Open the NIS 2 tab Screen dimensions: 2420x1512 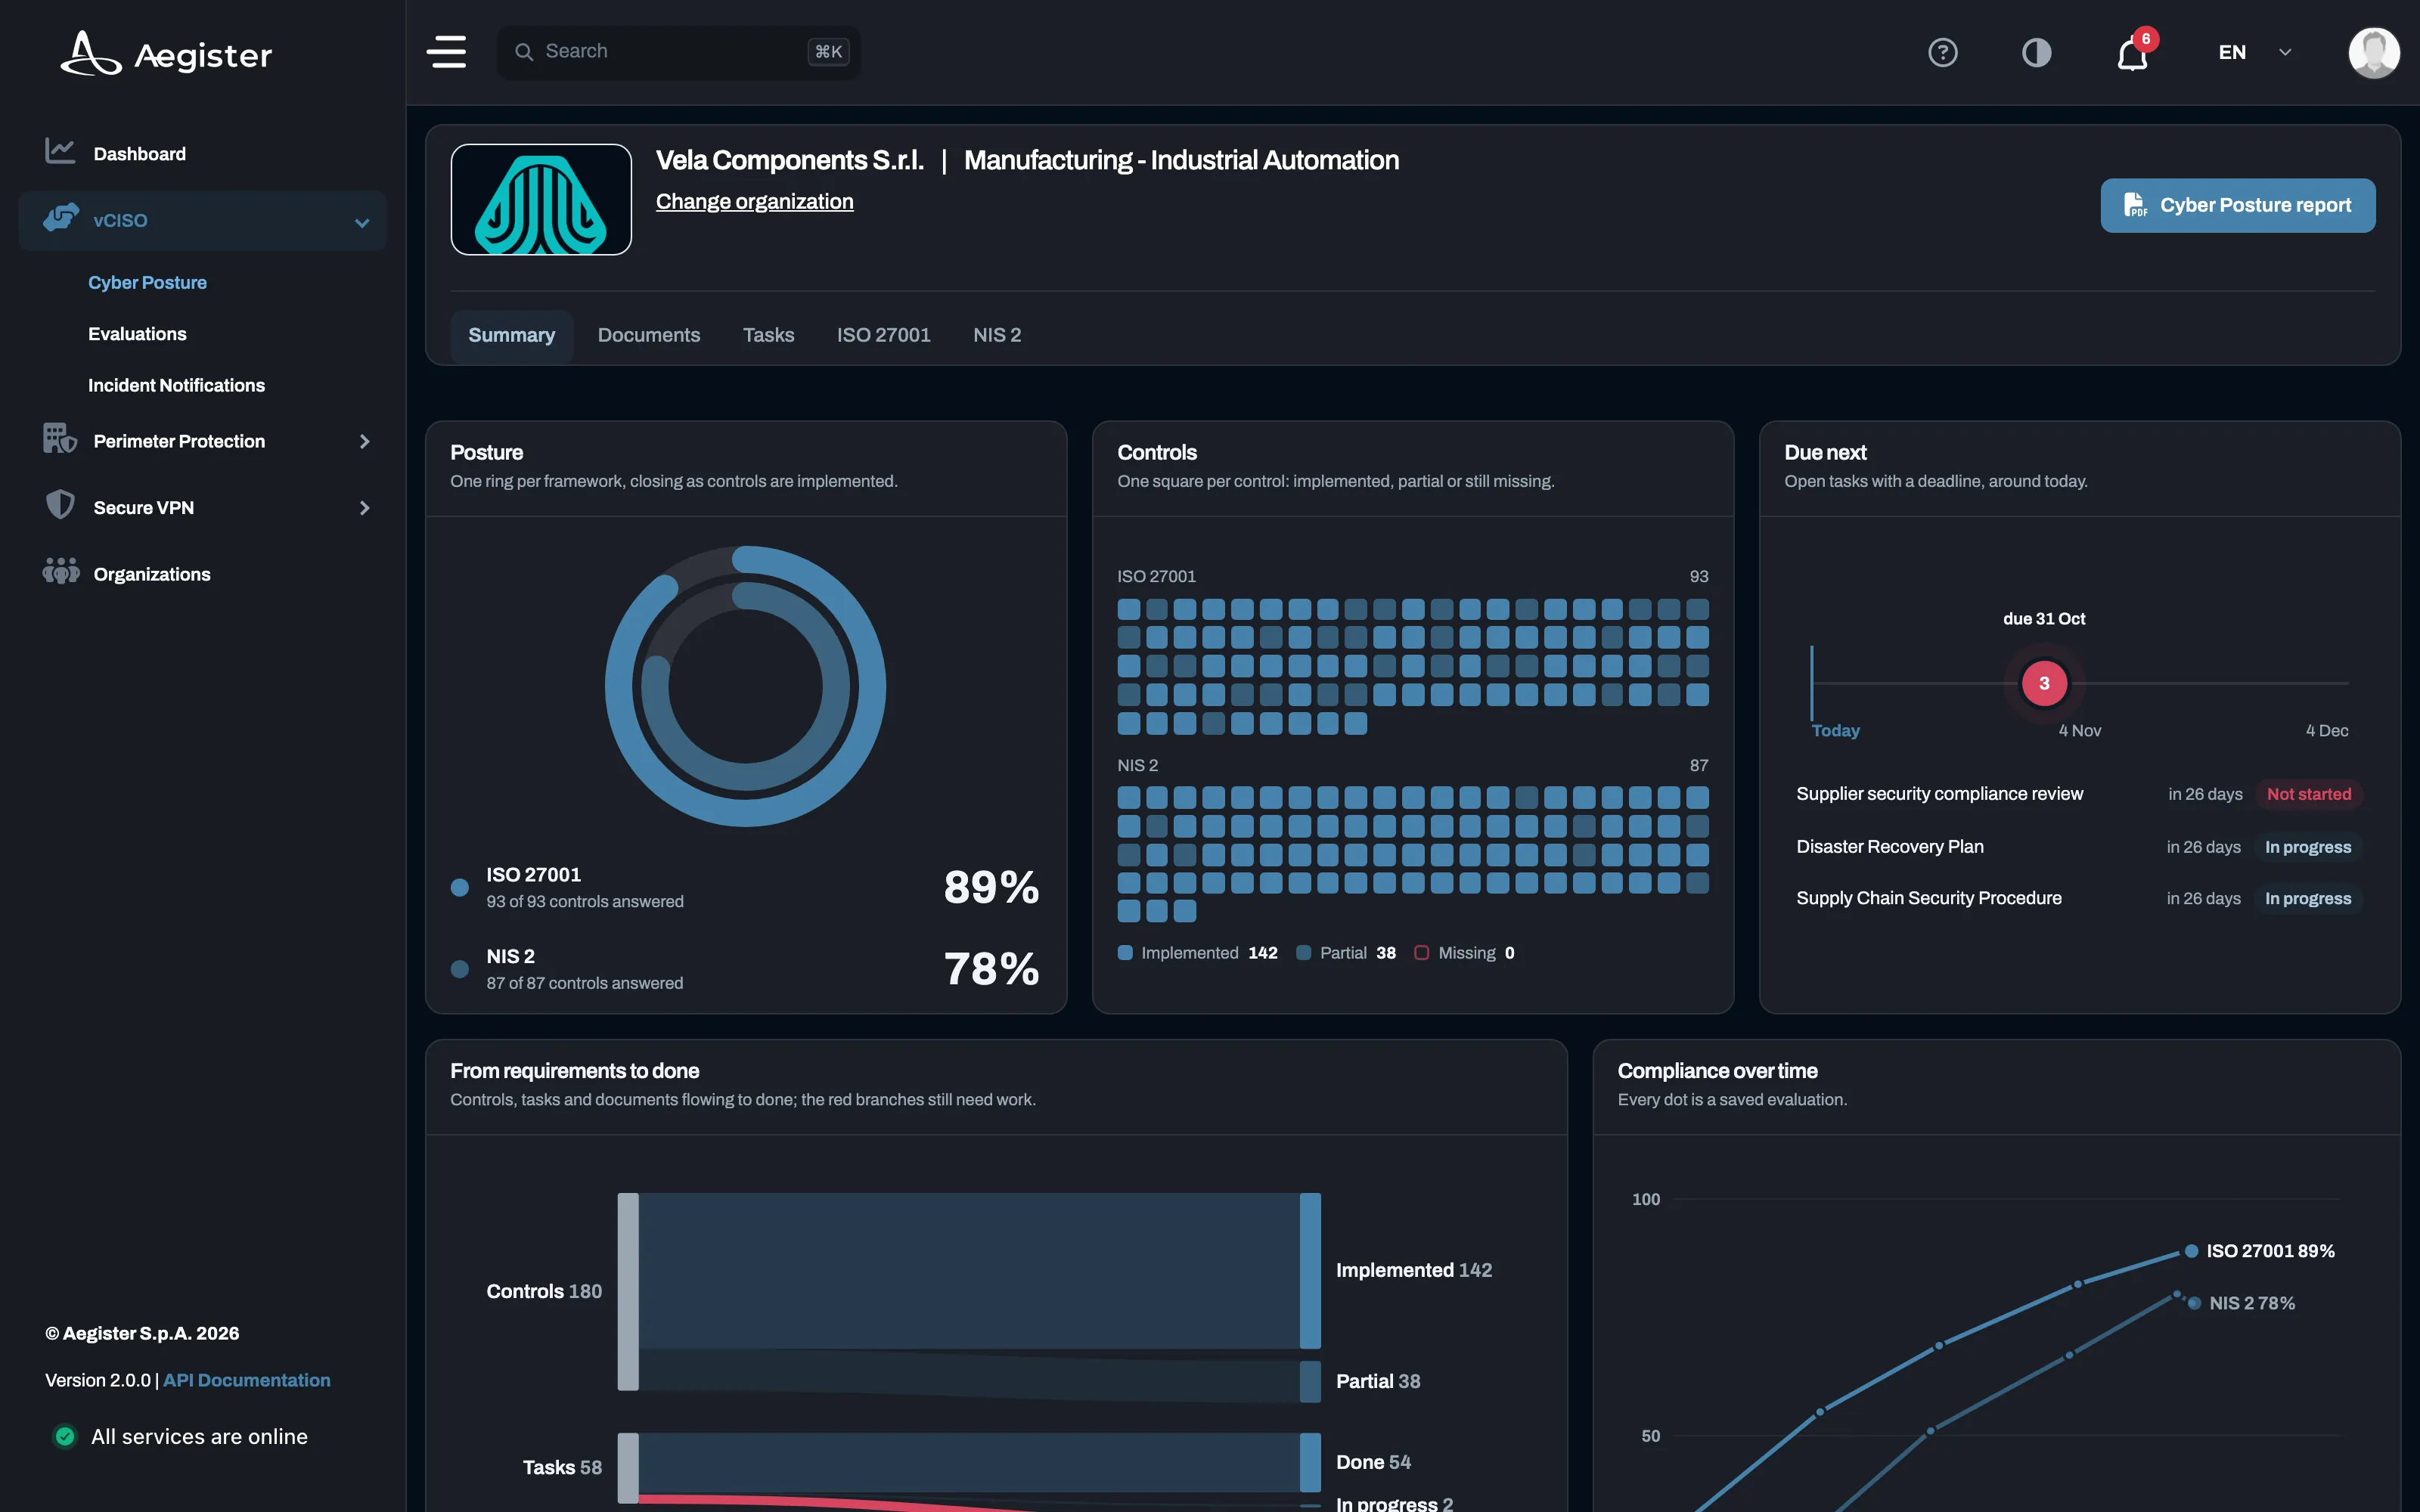coord(997,335)
